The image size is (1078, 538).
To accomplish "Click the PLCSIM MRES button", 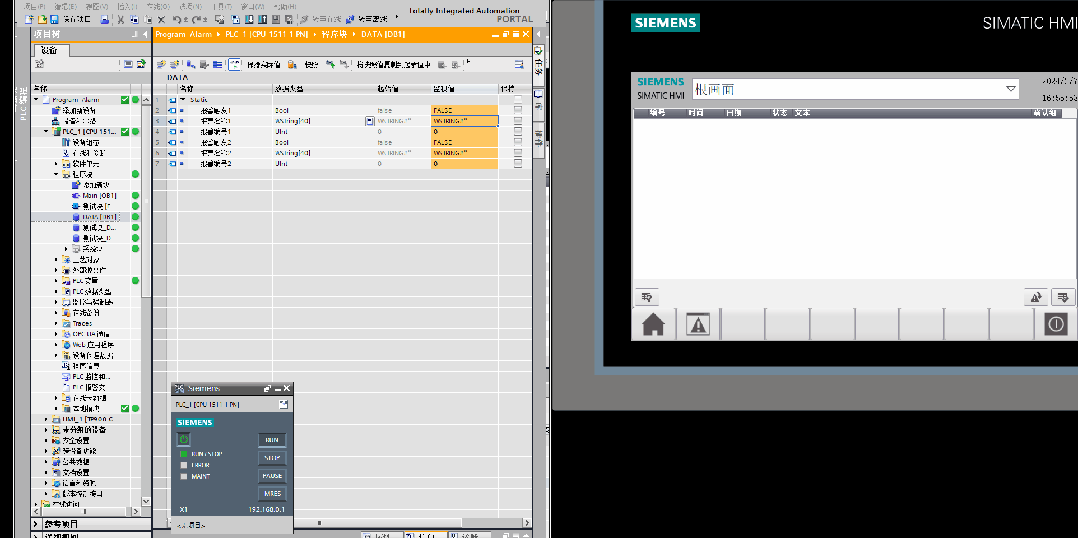I will click(x=272, y=493).
